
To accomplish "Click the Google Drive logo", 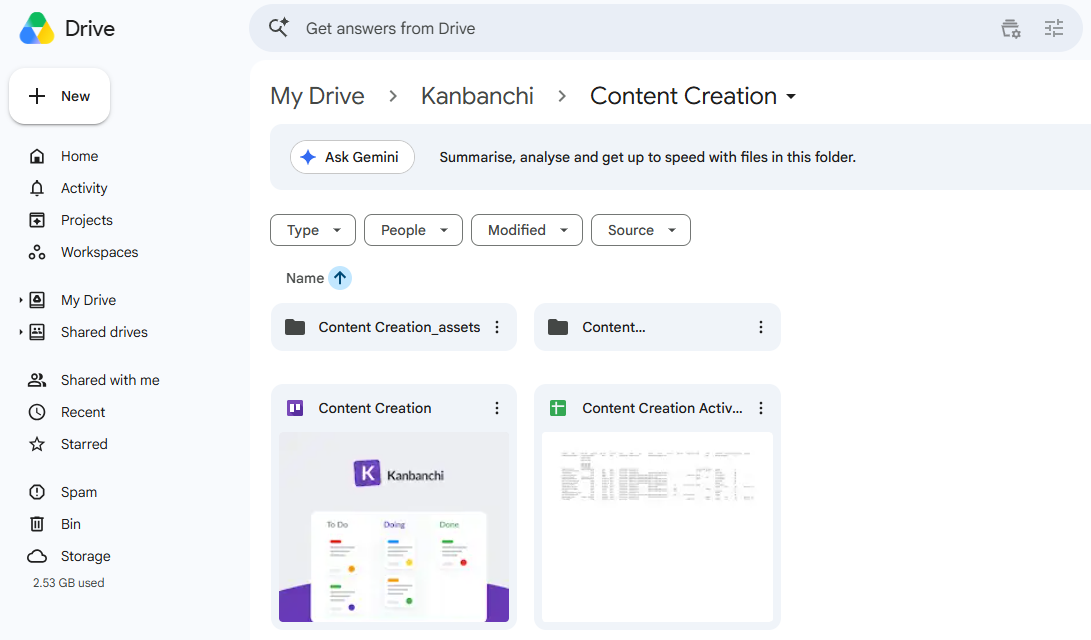I will click(x=37, y=29).
